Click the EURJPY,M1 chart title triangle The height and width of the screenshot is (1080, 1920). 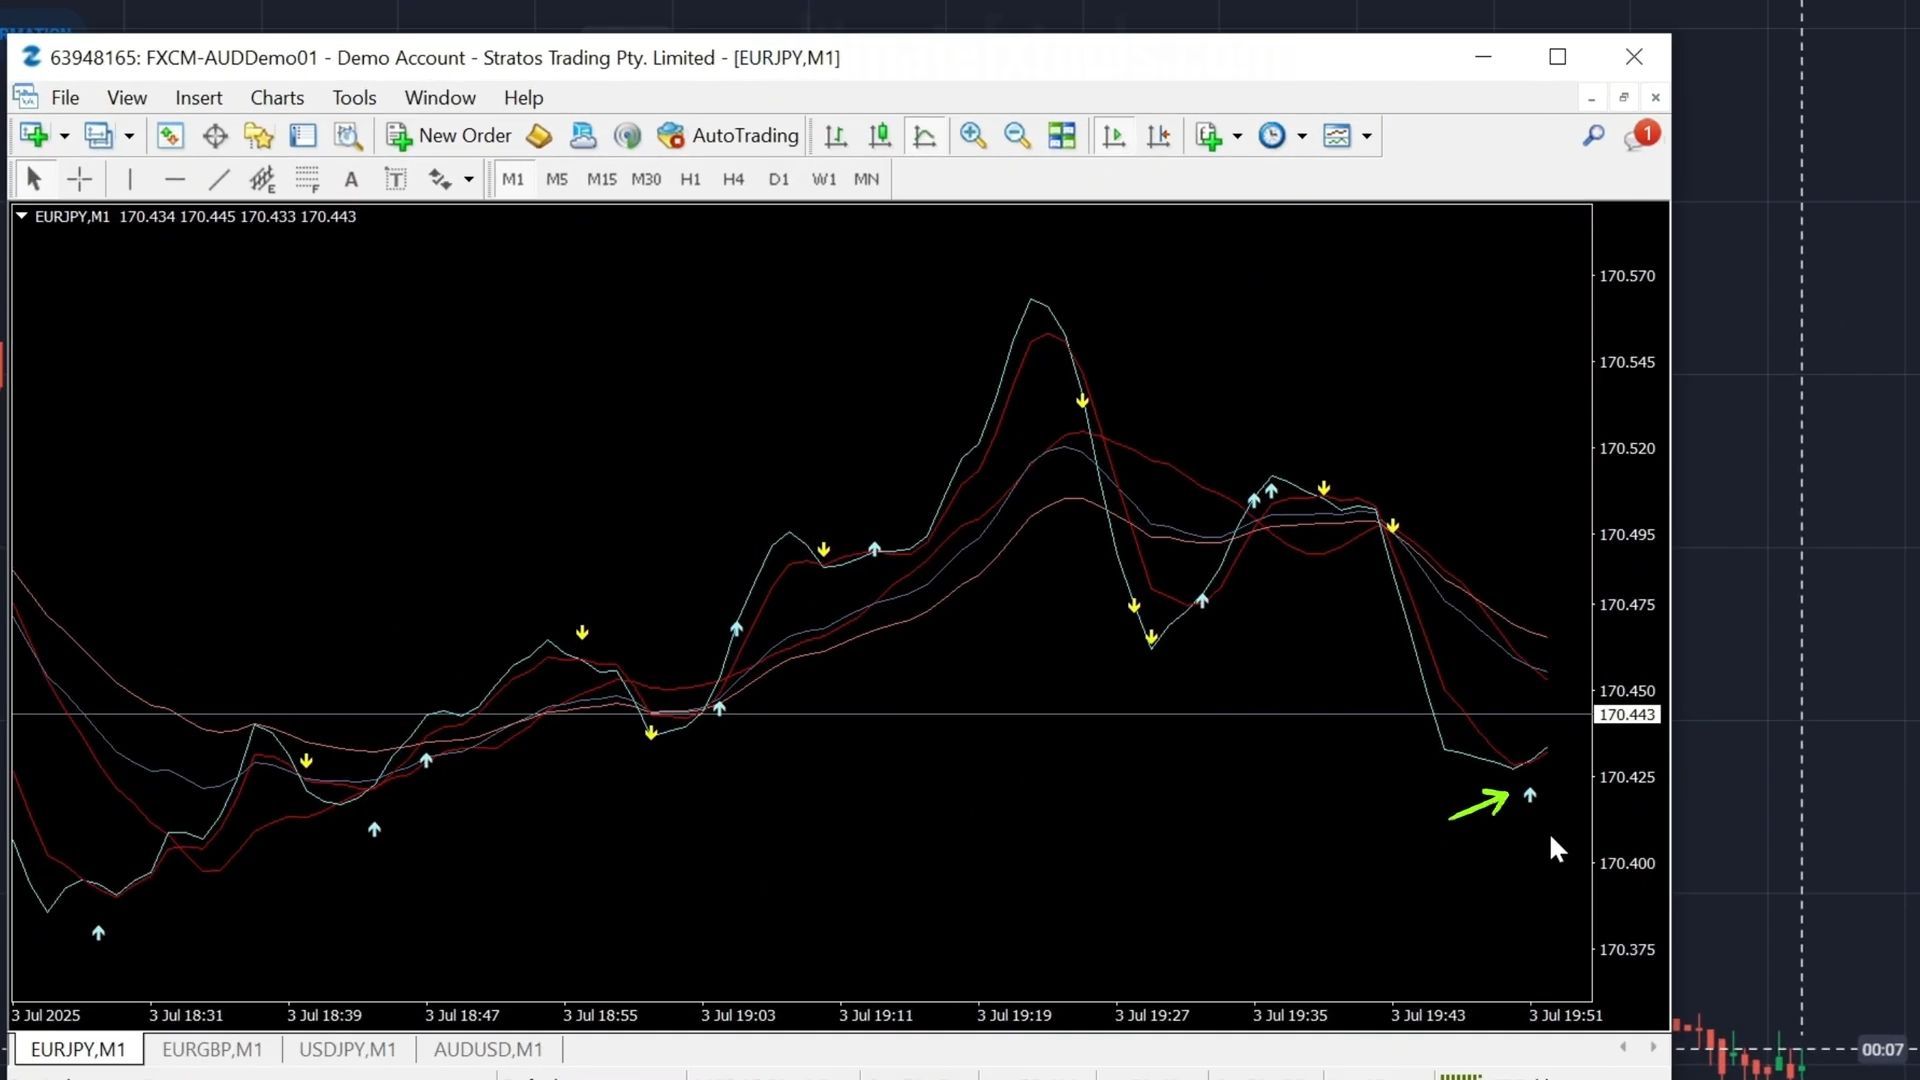point(21,216)
